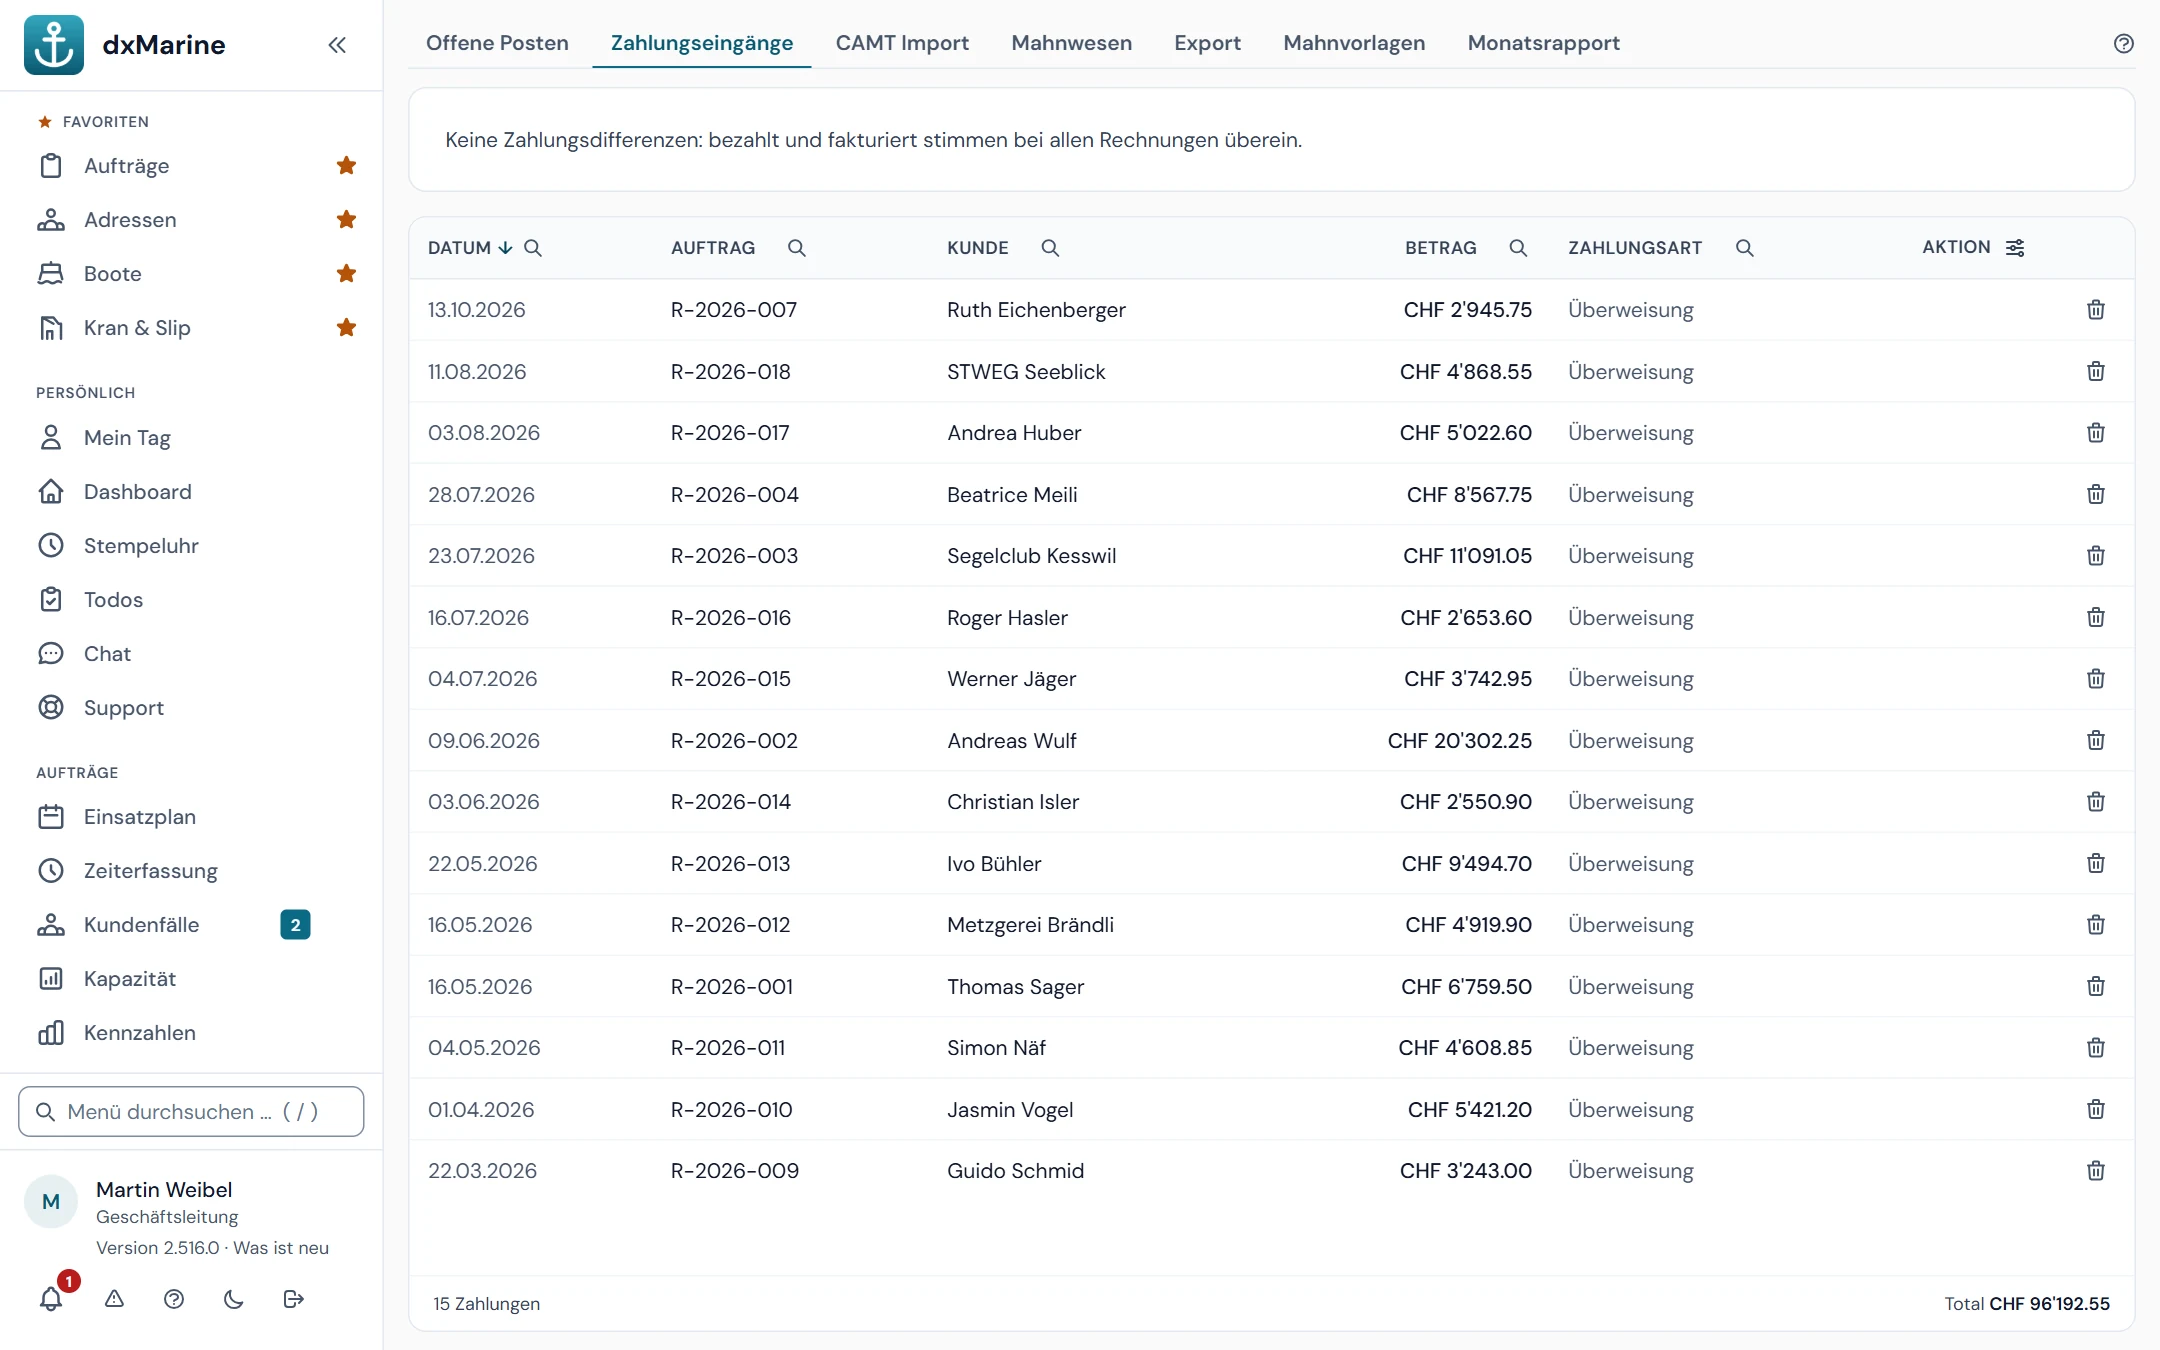Go to the Export tab
This screenshot has height=1350, width=2160.
click(1207, 43)
